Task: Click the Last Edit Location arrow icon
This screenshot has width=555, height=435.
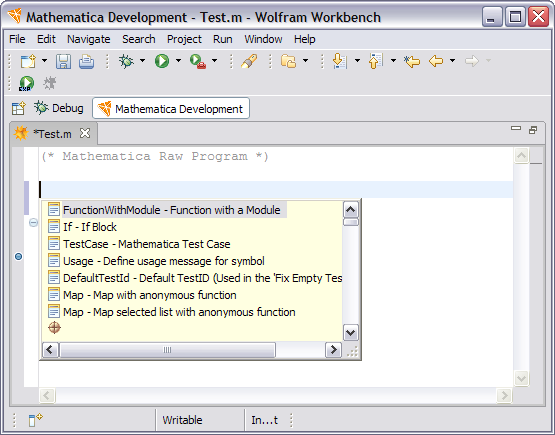Action: 412,61
